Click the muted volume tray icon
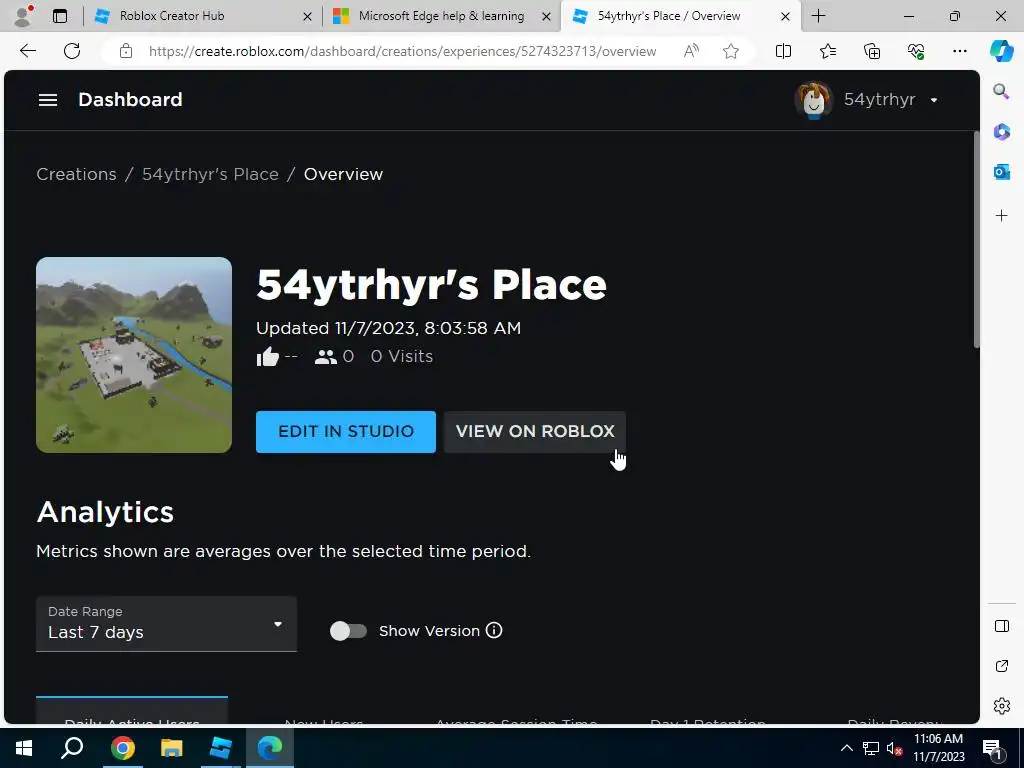 tap(893, 748)
